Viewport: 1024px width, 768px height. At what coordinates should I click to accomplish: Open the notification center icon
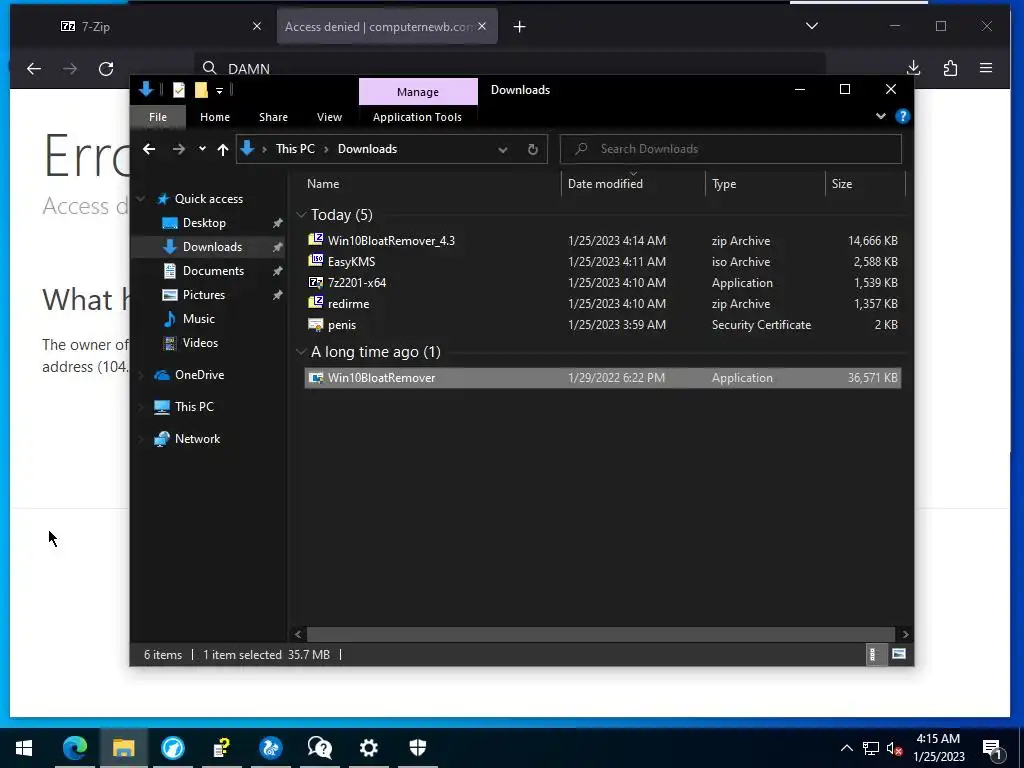[x=993, y=749]
